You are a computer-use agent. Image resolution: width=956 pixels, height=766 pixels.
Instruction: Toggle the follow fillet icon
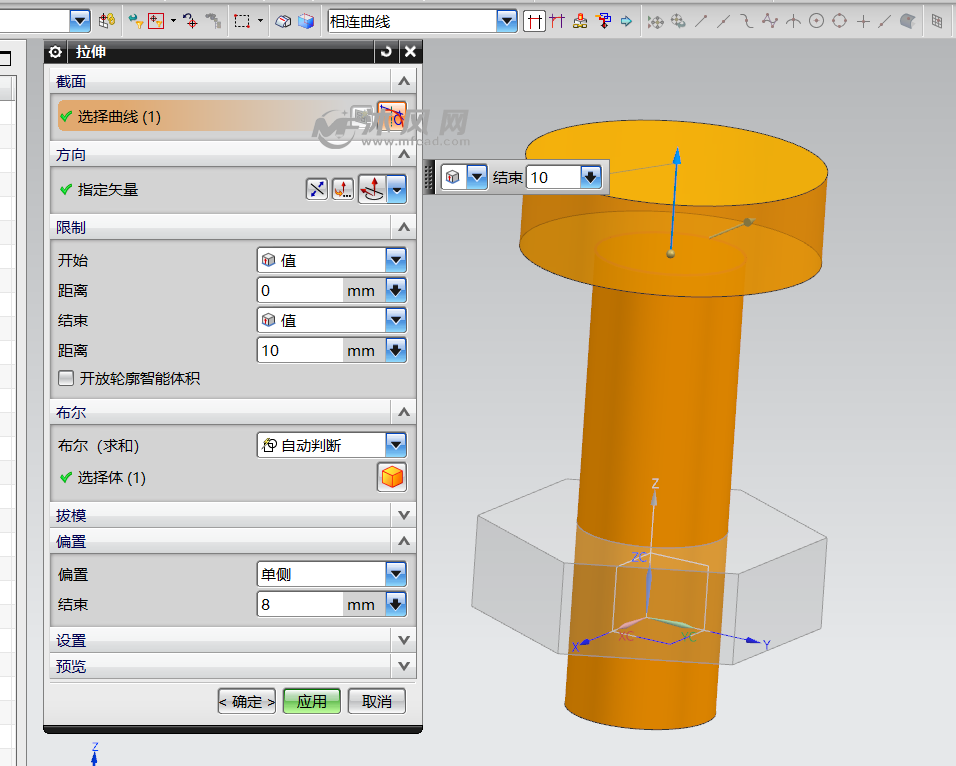tap(557, 21)
